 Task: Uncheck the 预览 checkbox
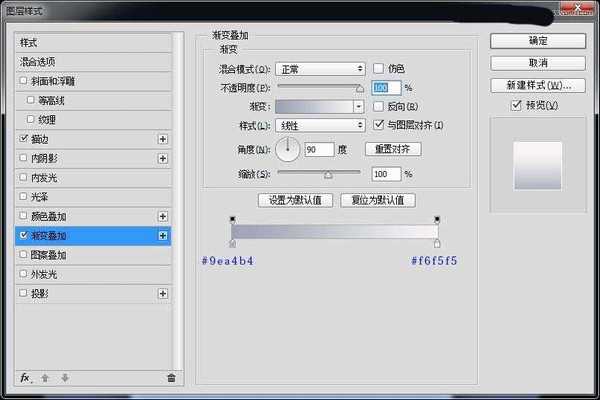point(516,105)
